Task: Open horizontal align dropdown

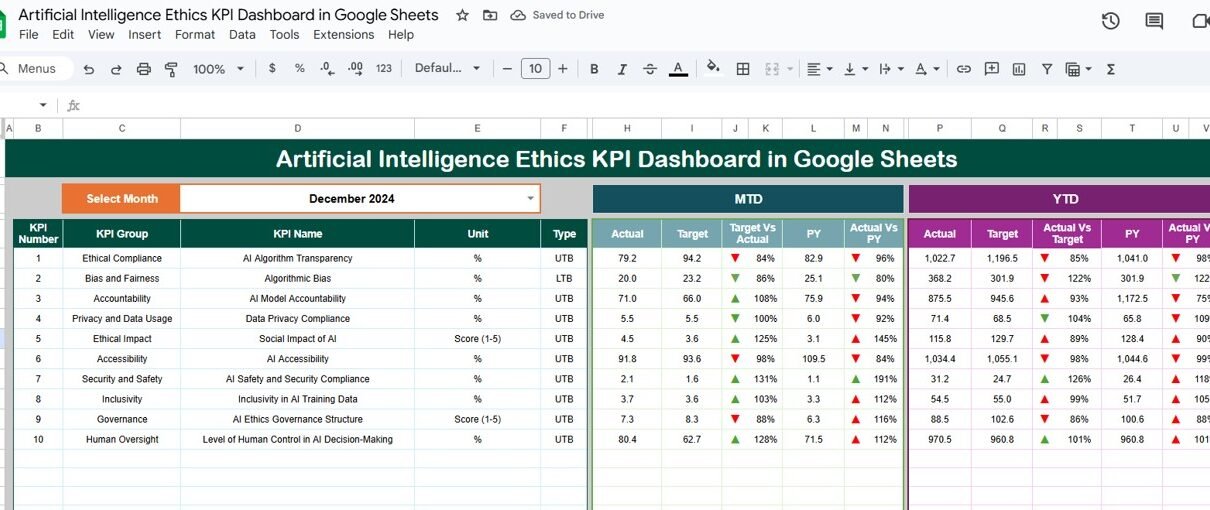Action: (819, 69)
